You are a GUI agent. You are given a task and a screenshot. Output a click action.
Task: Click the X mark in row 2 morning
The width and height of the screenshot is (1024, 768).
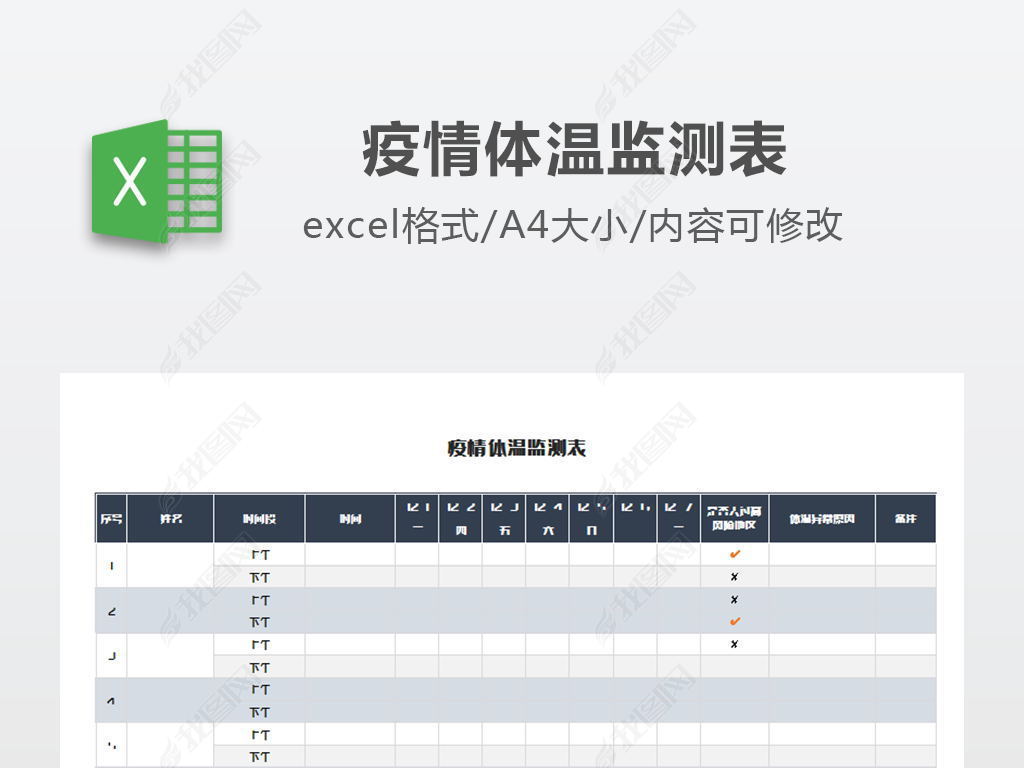(x=734, y=600)
